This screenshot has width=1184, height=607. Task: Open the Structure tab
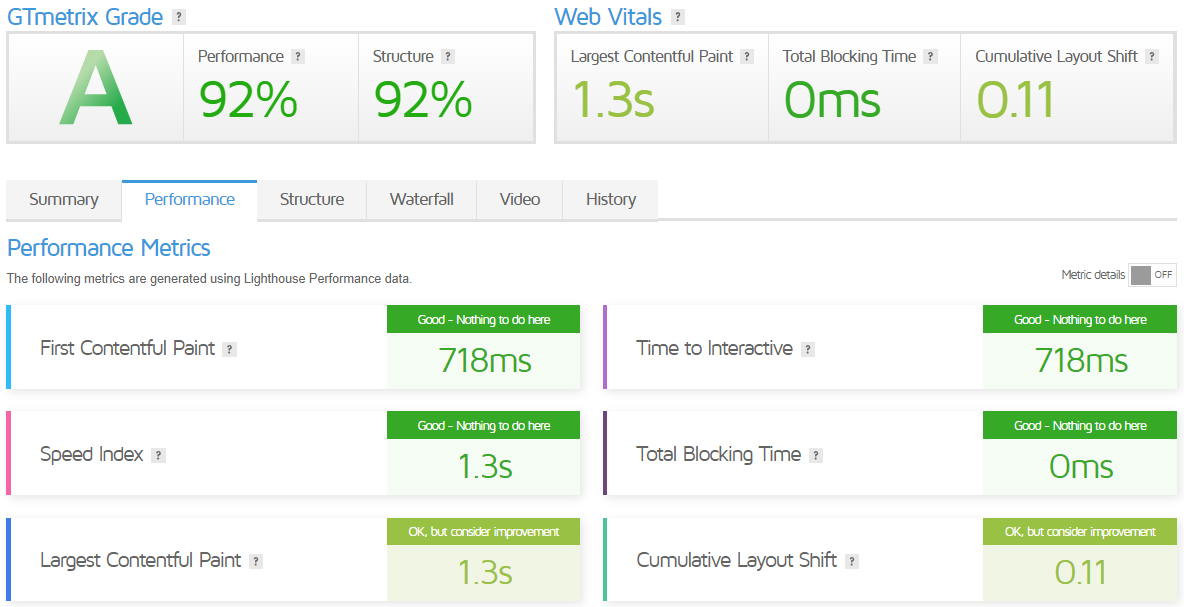tap(312, 200)
